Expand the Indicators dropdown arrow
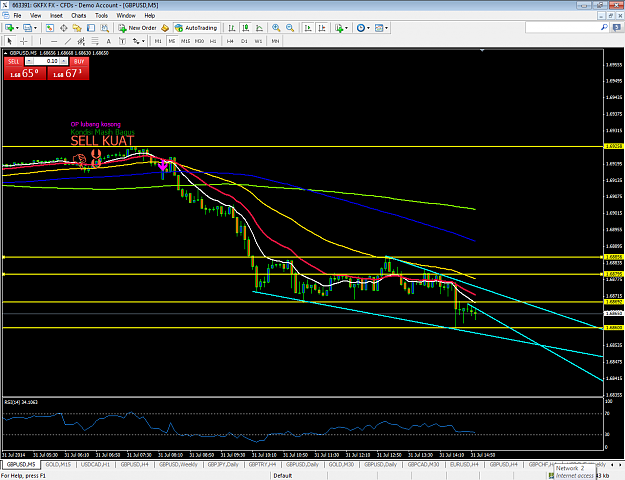The height and width of the screenshot is (480, 625). (346, 28)
